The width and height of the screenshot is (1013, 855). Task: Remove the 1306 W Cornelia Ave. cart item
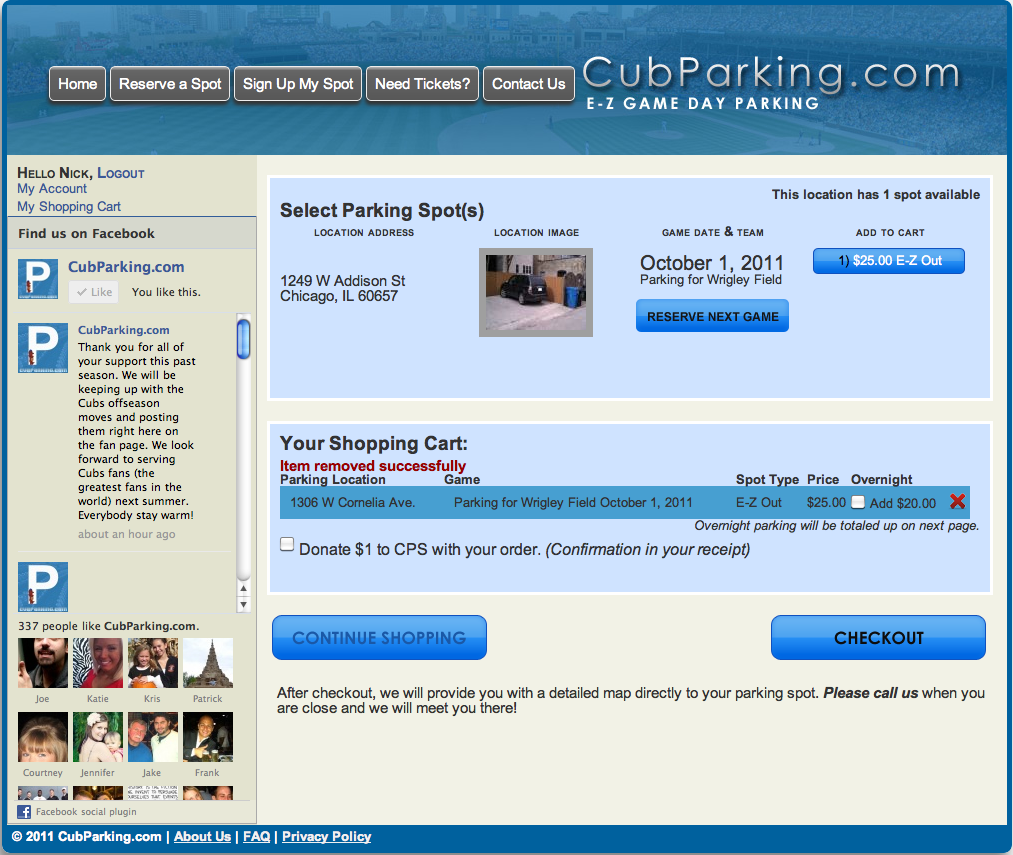click(957, 501)
